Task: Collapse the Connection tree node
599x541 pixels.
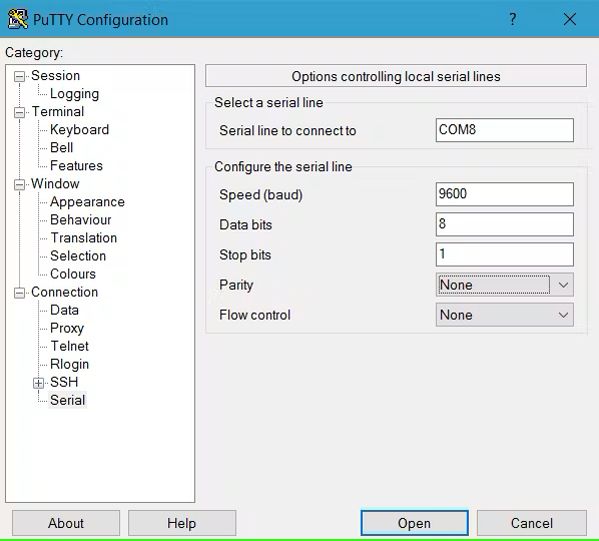Action: 19,293
